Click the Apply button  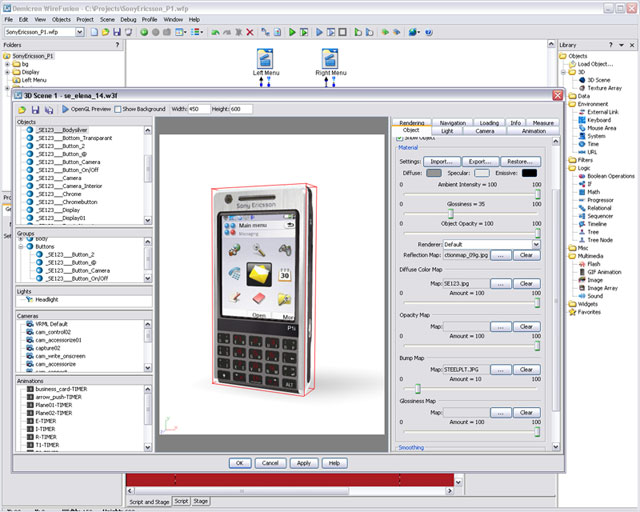coord(304,463)
